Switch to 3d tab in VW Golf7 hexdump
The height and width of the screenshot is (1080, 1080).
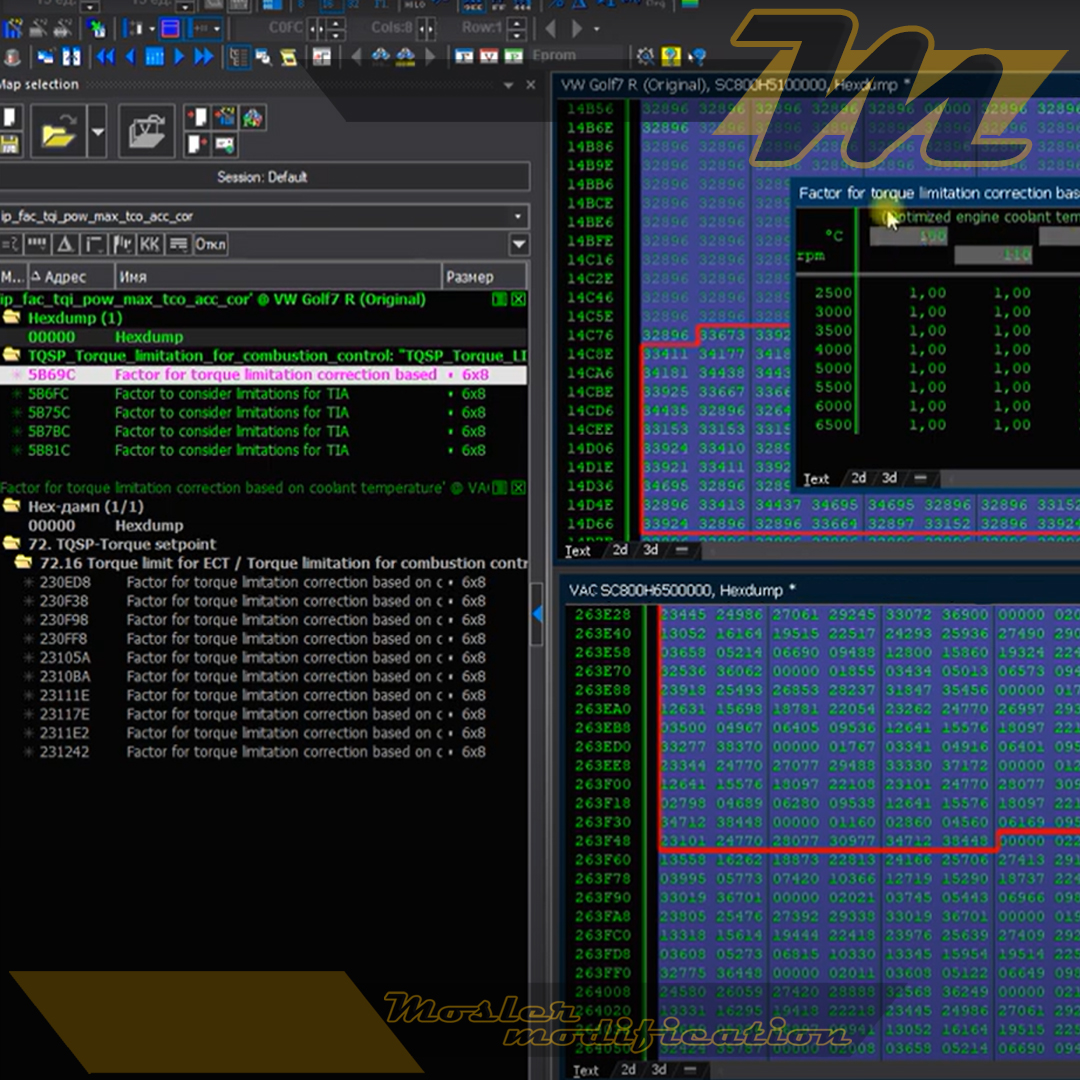pos(650,550)
